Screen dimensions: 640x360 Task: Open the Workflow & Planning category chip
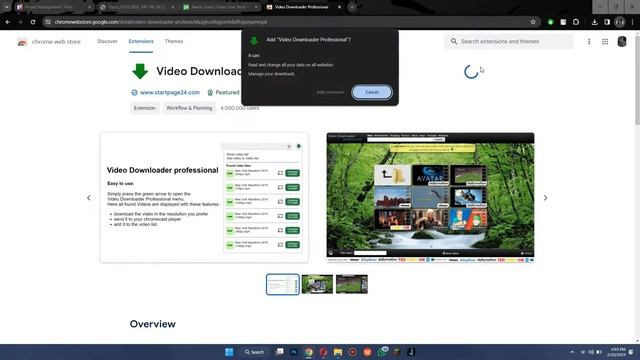point(189,108)
